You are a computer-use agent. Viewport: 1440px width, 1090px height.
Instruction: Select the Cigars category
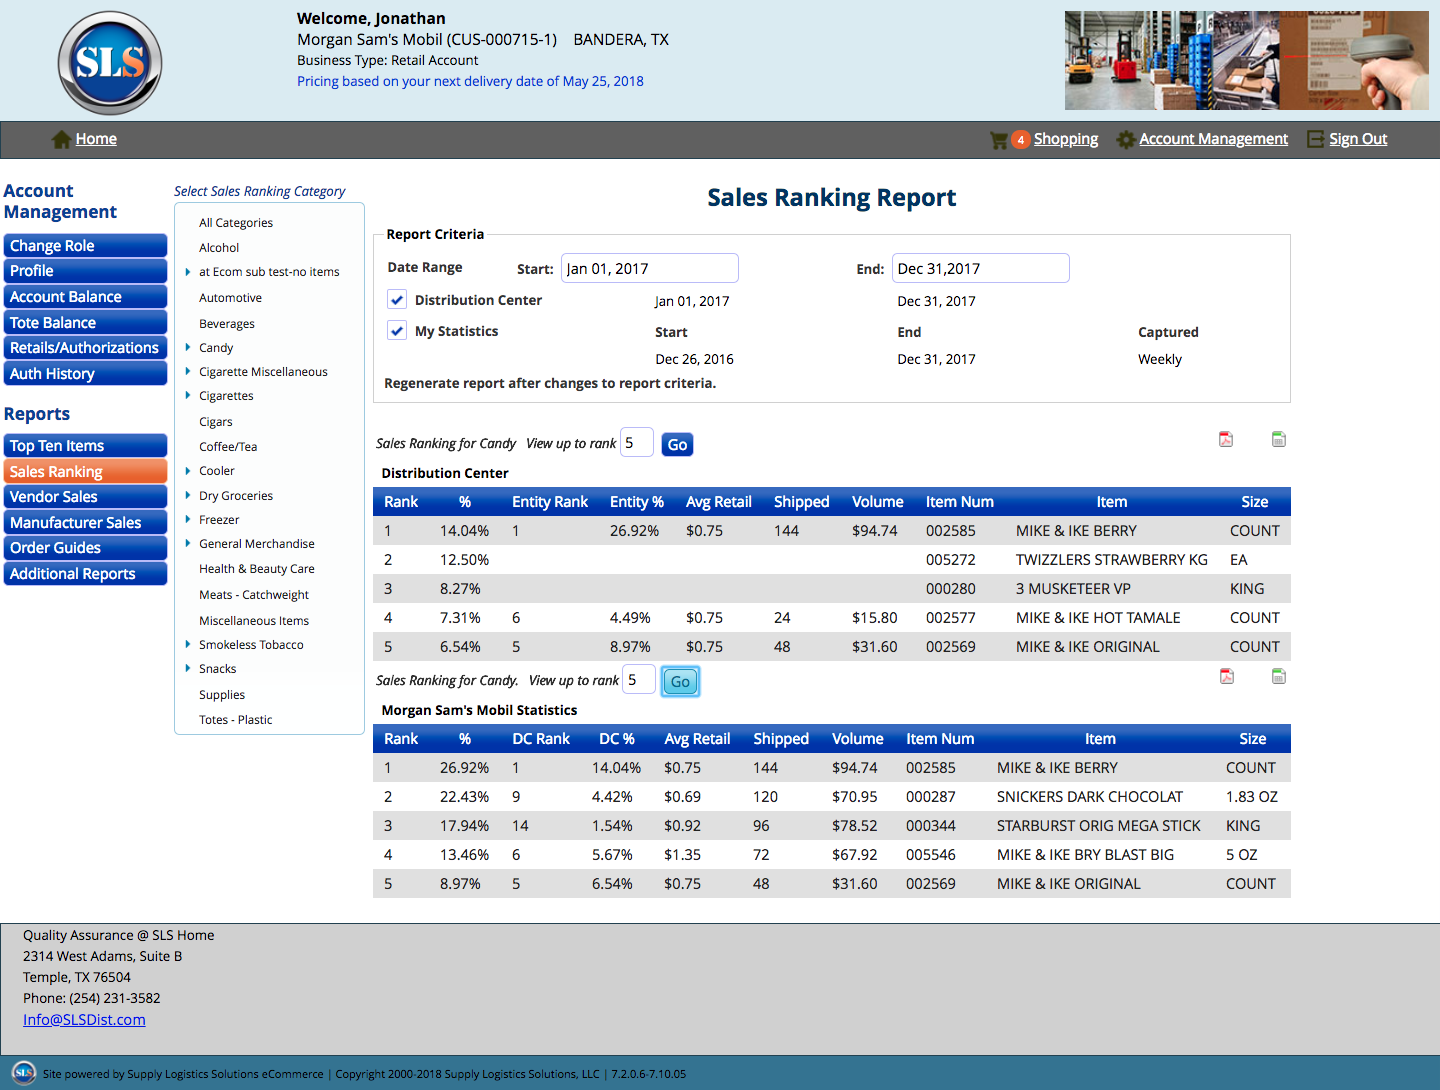216,422
